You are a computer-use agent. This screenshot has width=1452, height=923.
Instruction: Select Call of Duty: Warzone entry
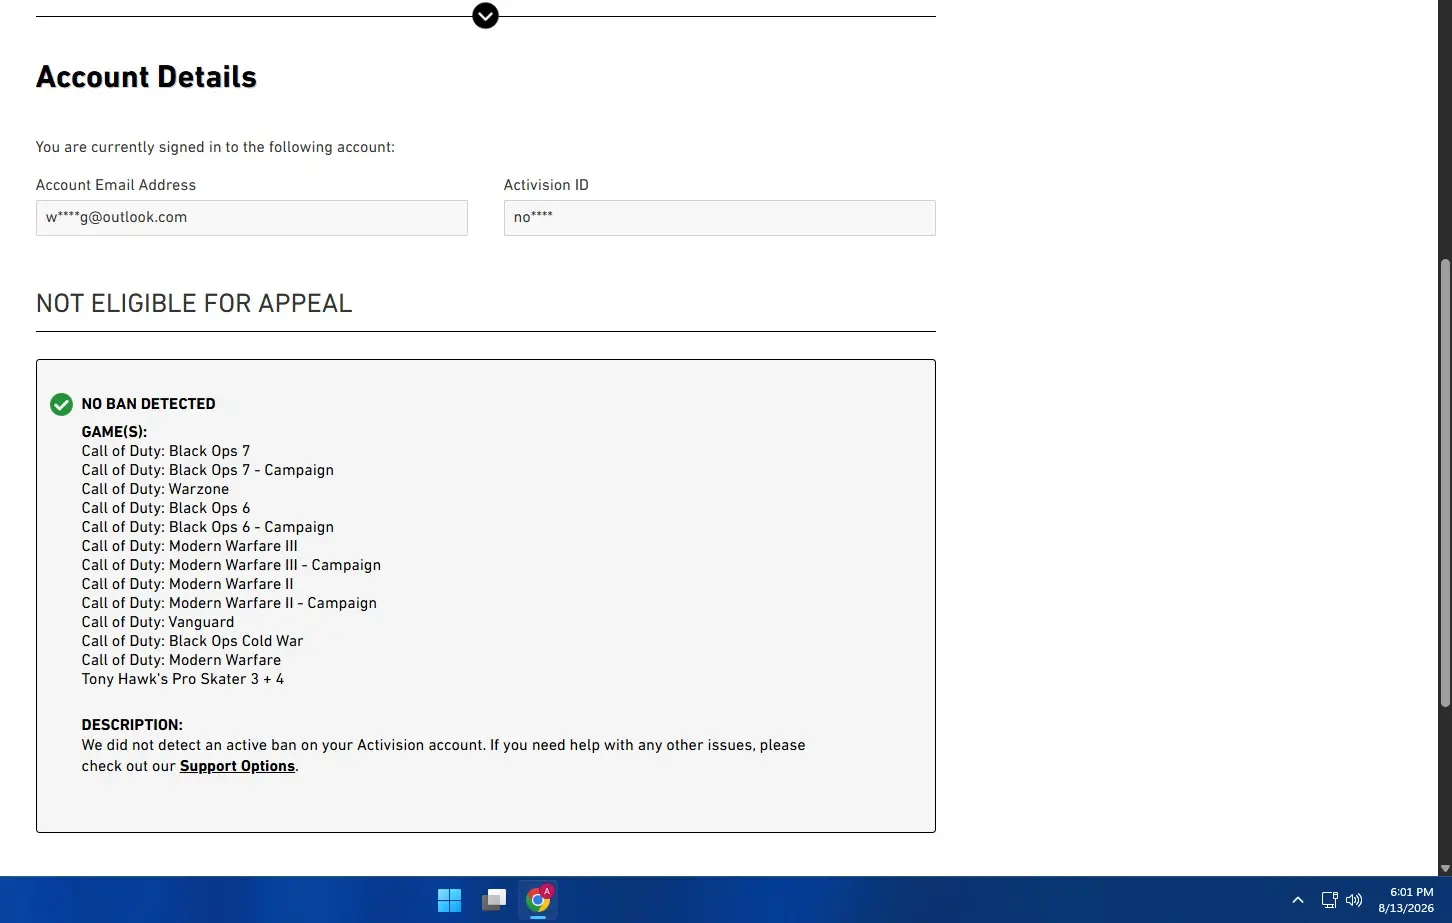[155, 489]
